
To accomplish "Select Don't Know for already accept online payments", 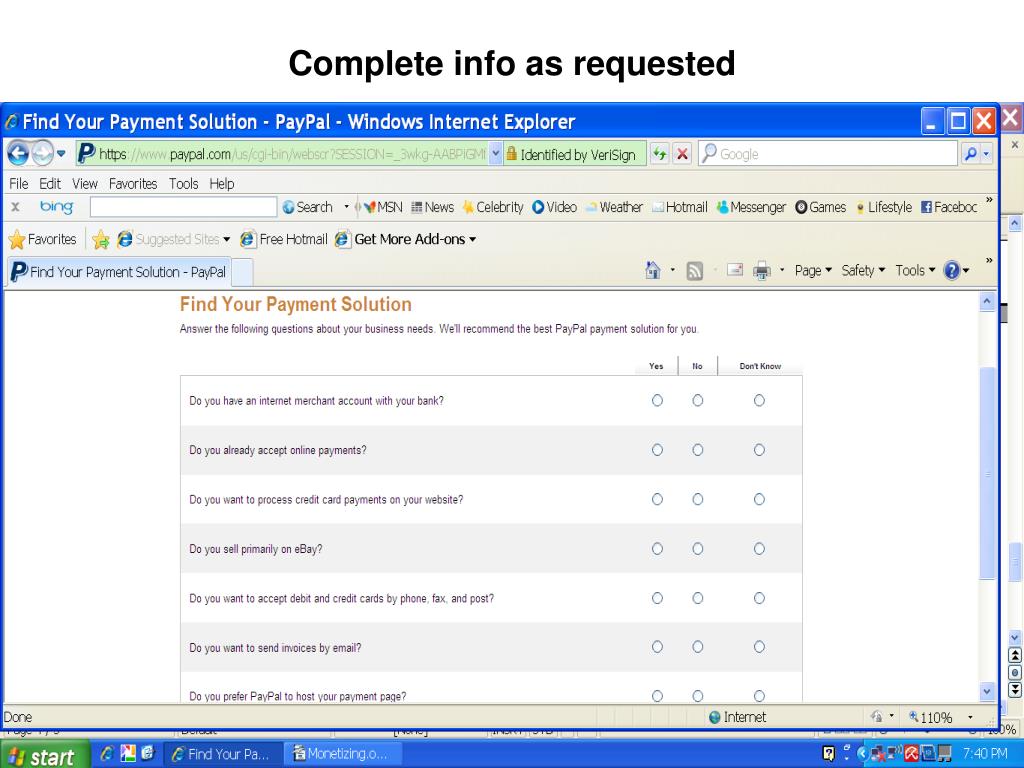I will (x=759, y=450).
